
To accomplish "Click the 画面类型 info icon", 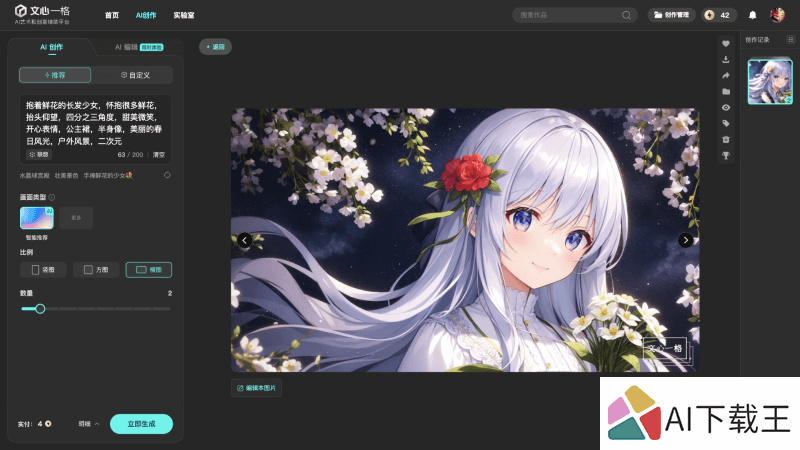I will [52, 197].
